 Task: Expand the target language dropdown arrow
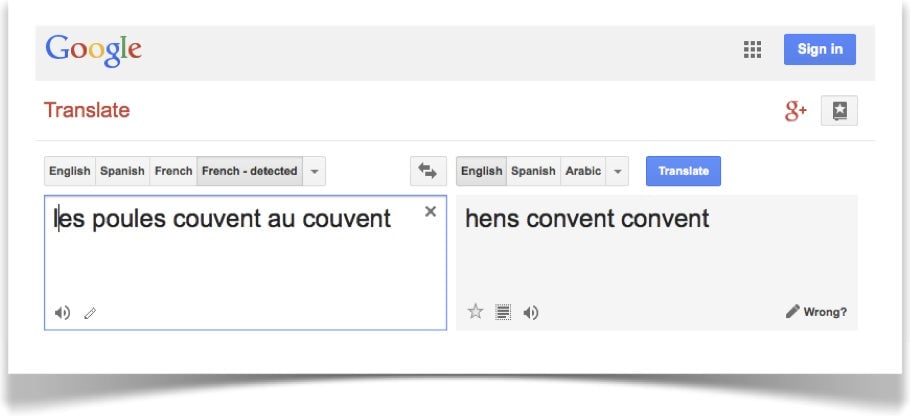click(617, 171)
